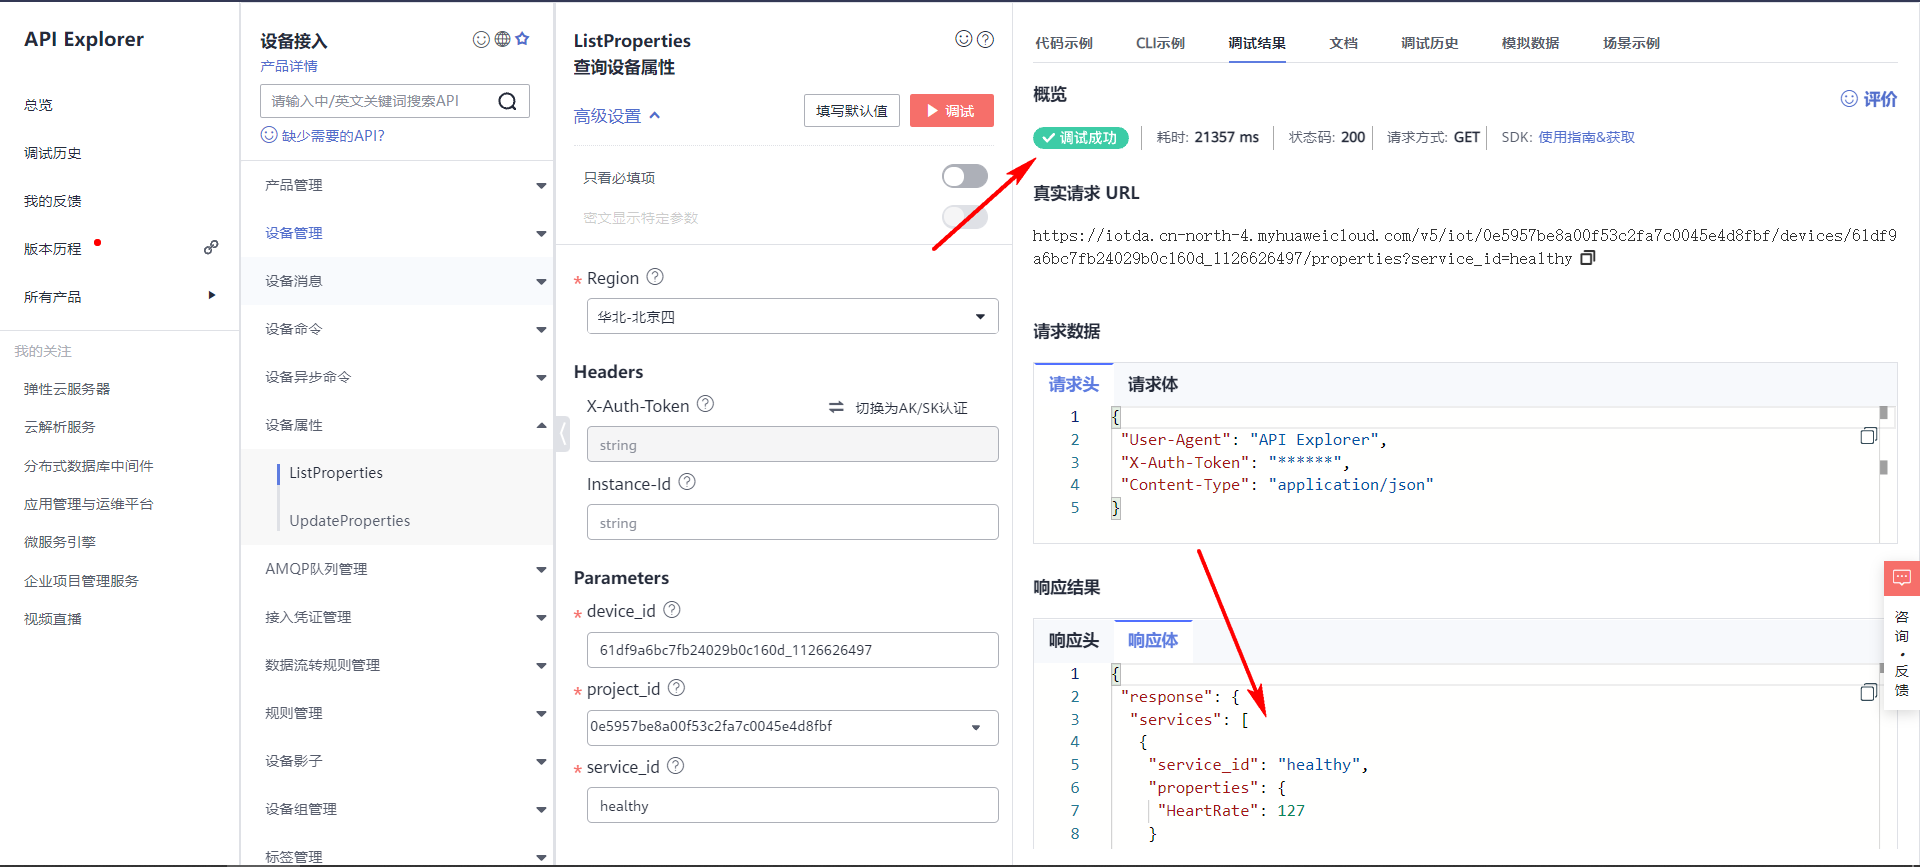Click the X-Auth-Token input field
The height and width of the screenshot is (867, 1920).
(x=792, y=444)
